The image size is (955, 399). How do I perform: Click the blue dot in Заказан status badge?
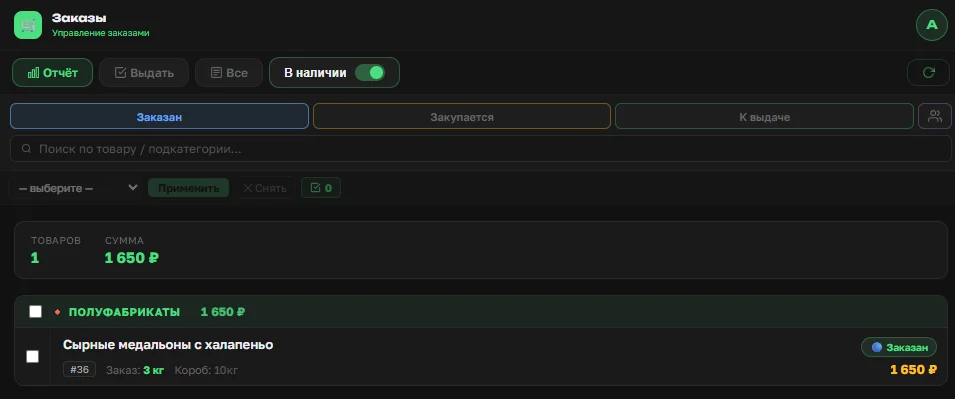(877, 347)
